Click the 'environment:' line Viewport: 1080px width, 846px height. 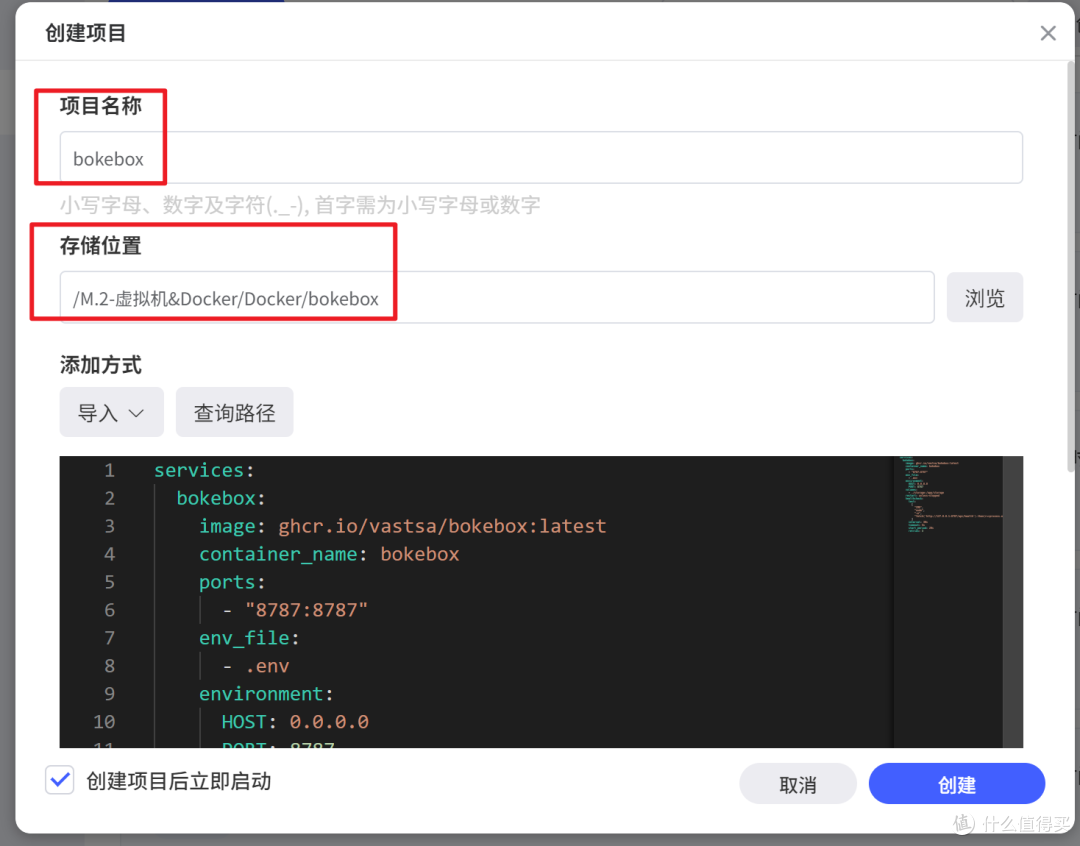266,694
